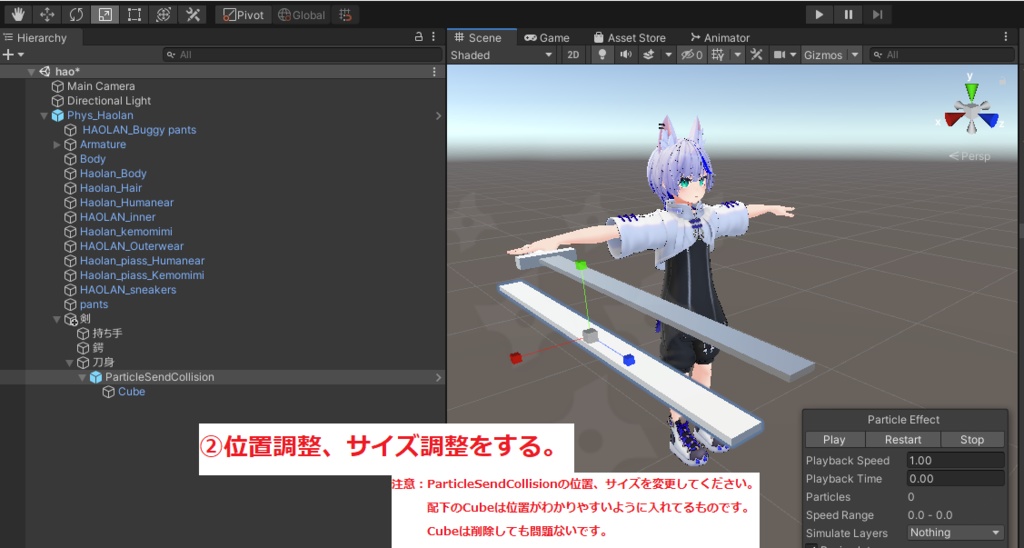1024x548 pixels.
Task: Click Stop in Particle Effect
Action: (x=972, y=440)
